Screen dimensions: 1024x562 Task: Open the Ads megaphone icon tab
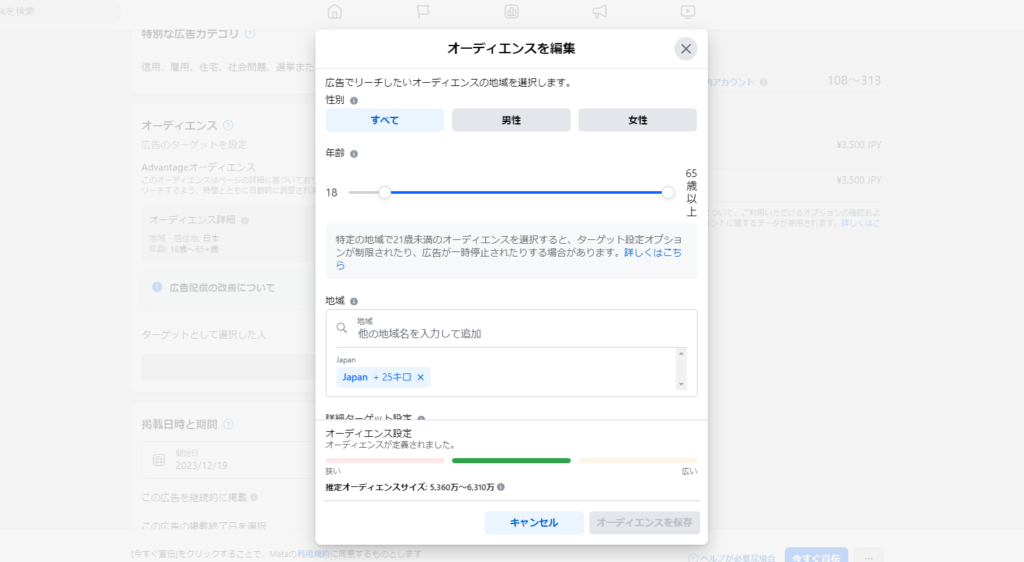pyautogui.click(x=599, y=12)
